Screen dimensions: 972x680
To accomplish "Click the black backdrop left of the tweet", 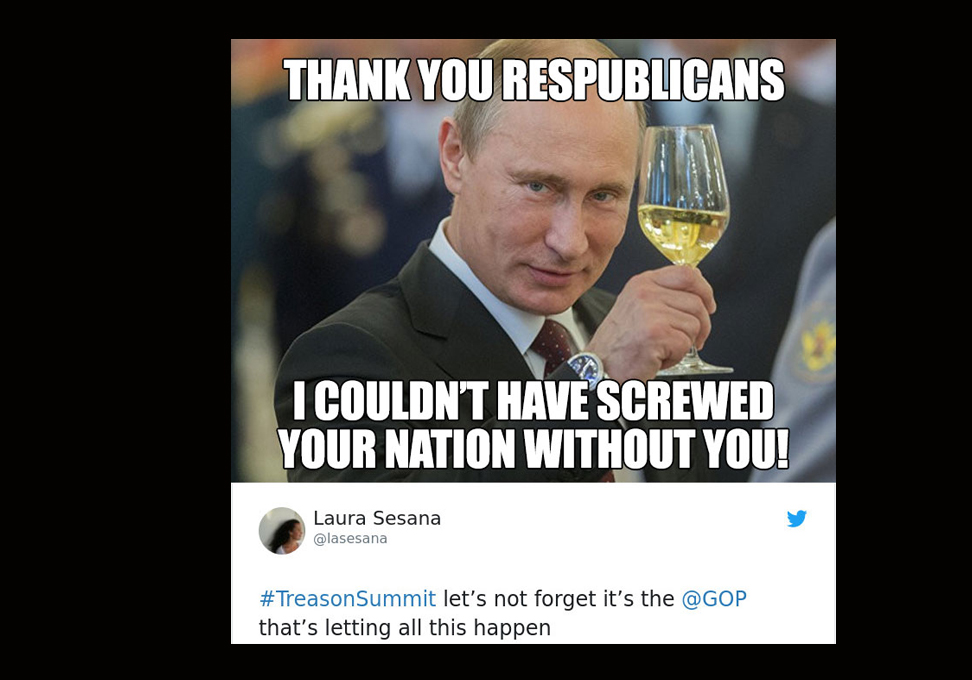I will (115, 340).
